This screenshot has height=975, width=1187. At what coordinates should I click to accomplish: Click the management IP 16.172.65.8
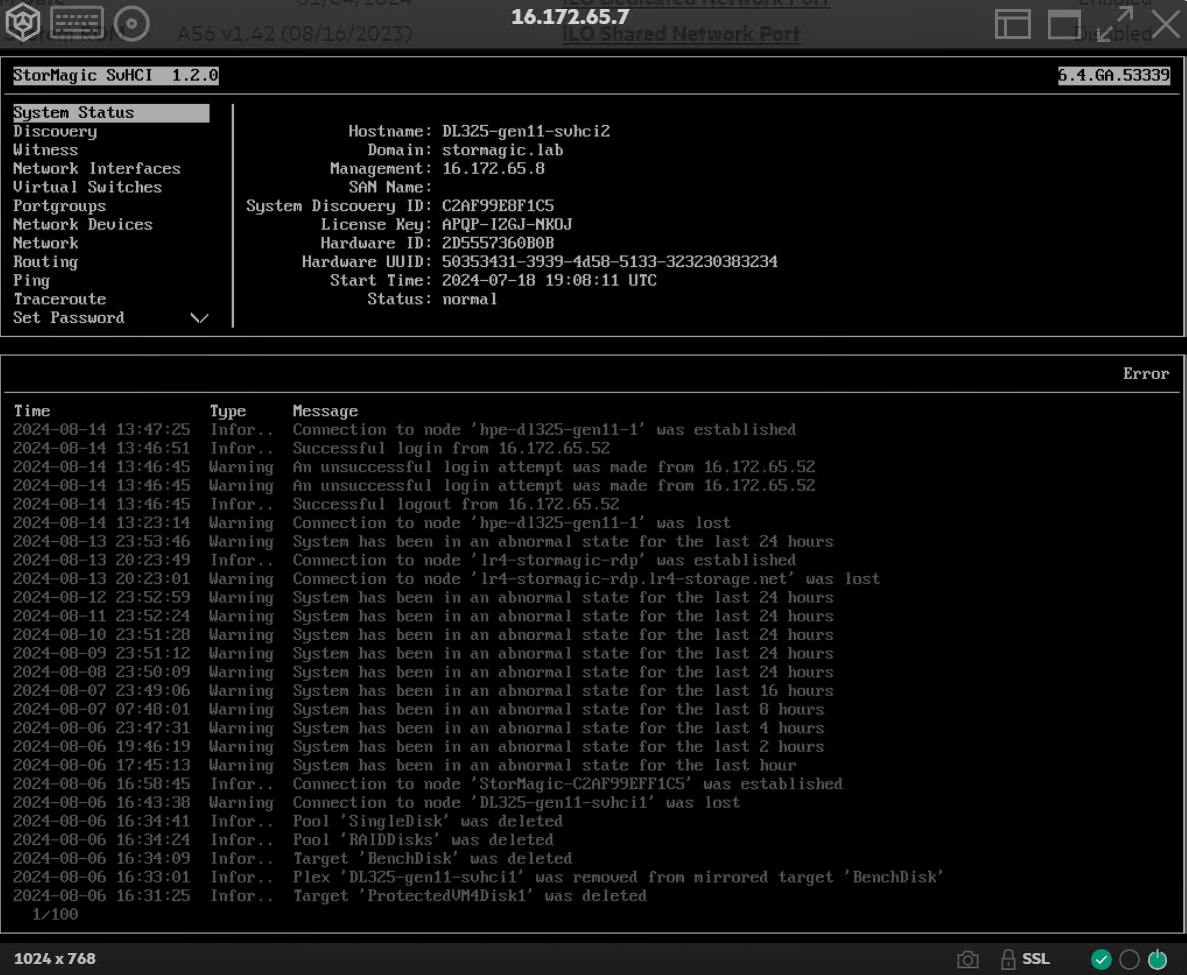point(494,169)
